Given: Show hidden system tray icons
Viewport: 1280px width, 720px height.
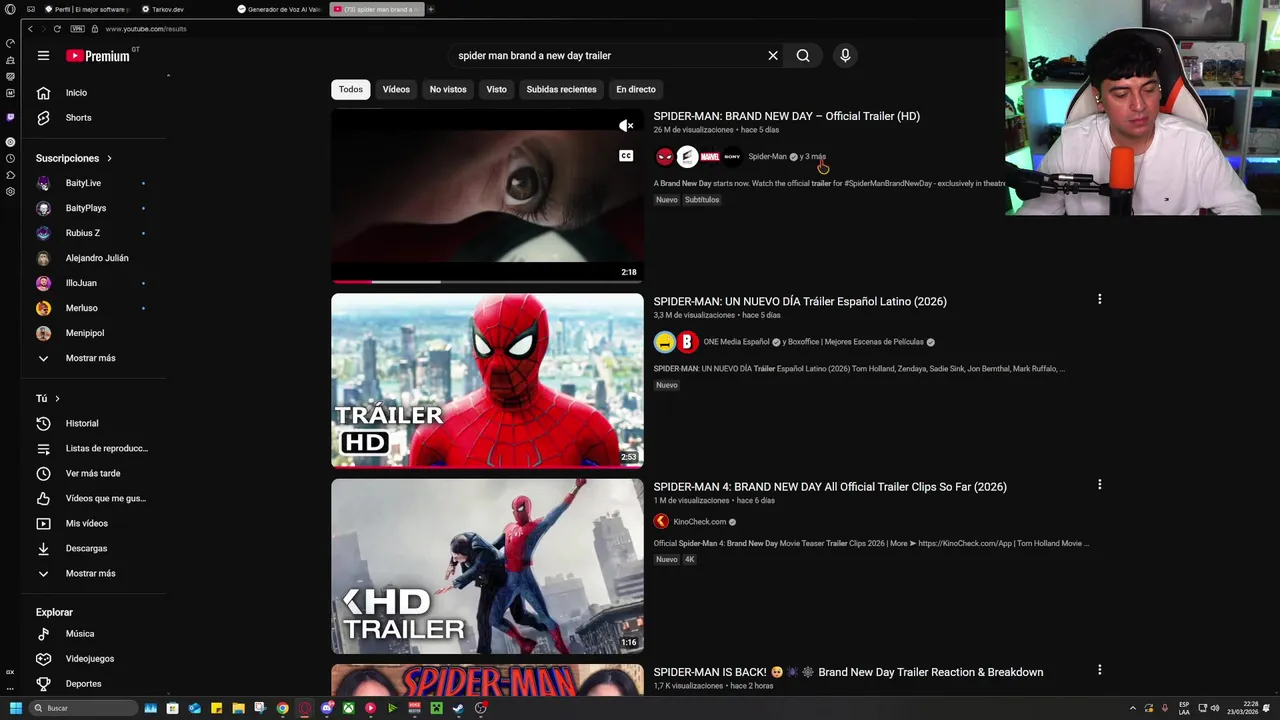Looking at the screenshot, I should coord(1132,708).
